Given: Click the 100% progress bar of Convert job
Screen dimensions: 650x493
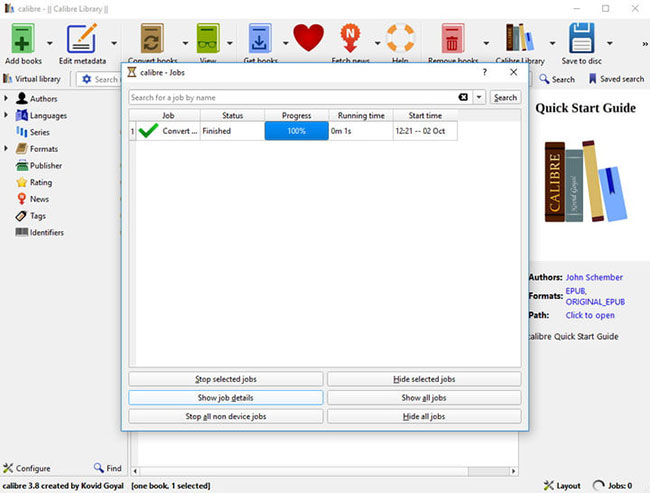Looking at the screenshot, I should tap(296, 131).
